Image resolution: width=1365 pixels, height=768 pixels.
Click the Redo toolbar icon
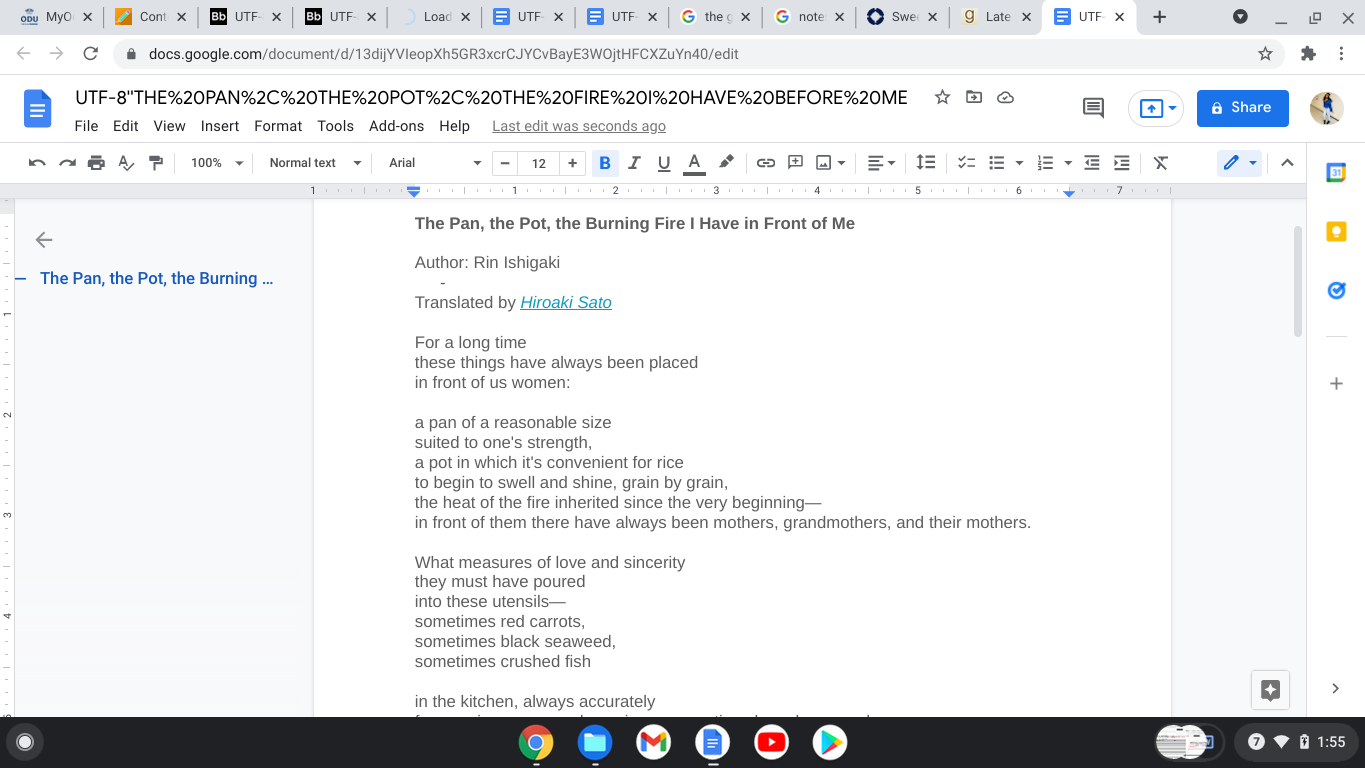pyautogui.click(x=67, y=163)
